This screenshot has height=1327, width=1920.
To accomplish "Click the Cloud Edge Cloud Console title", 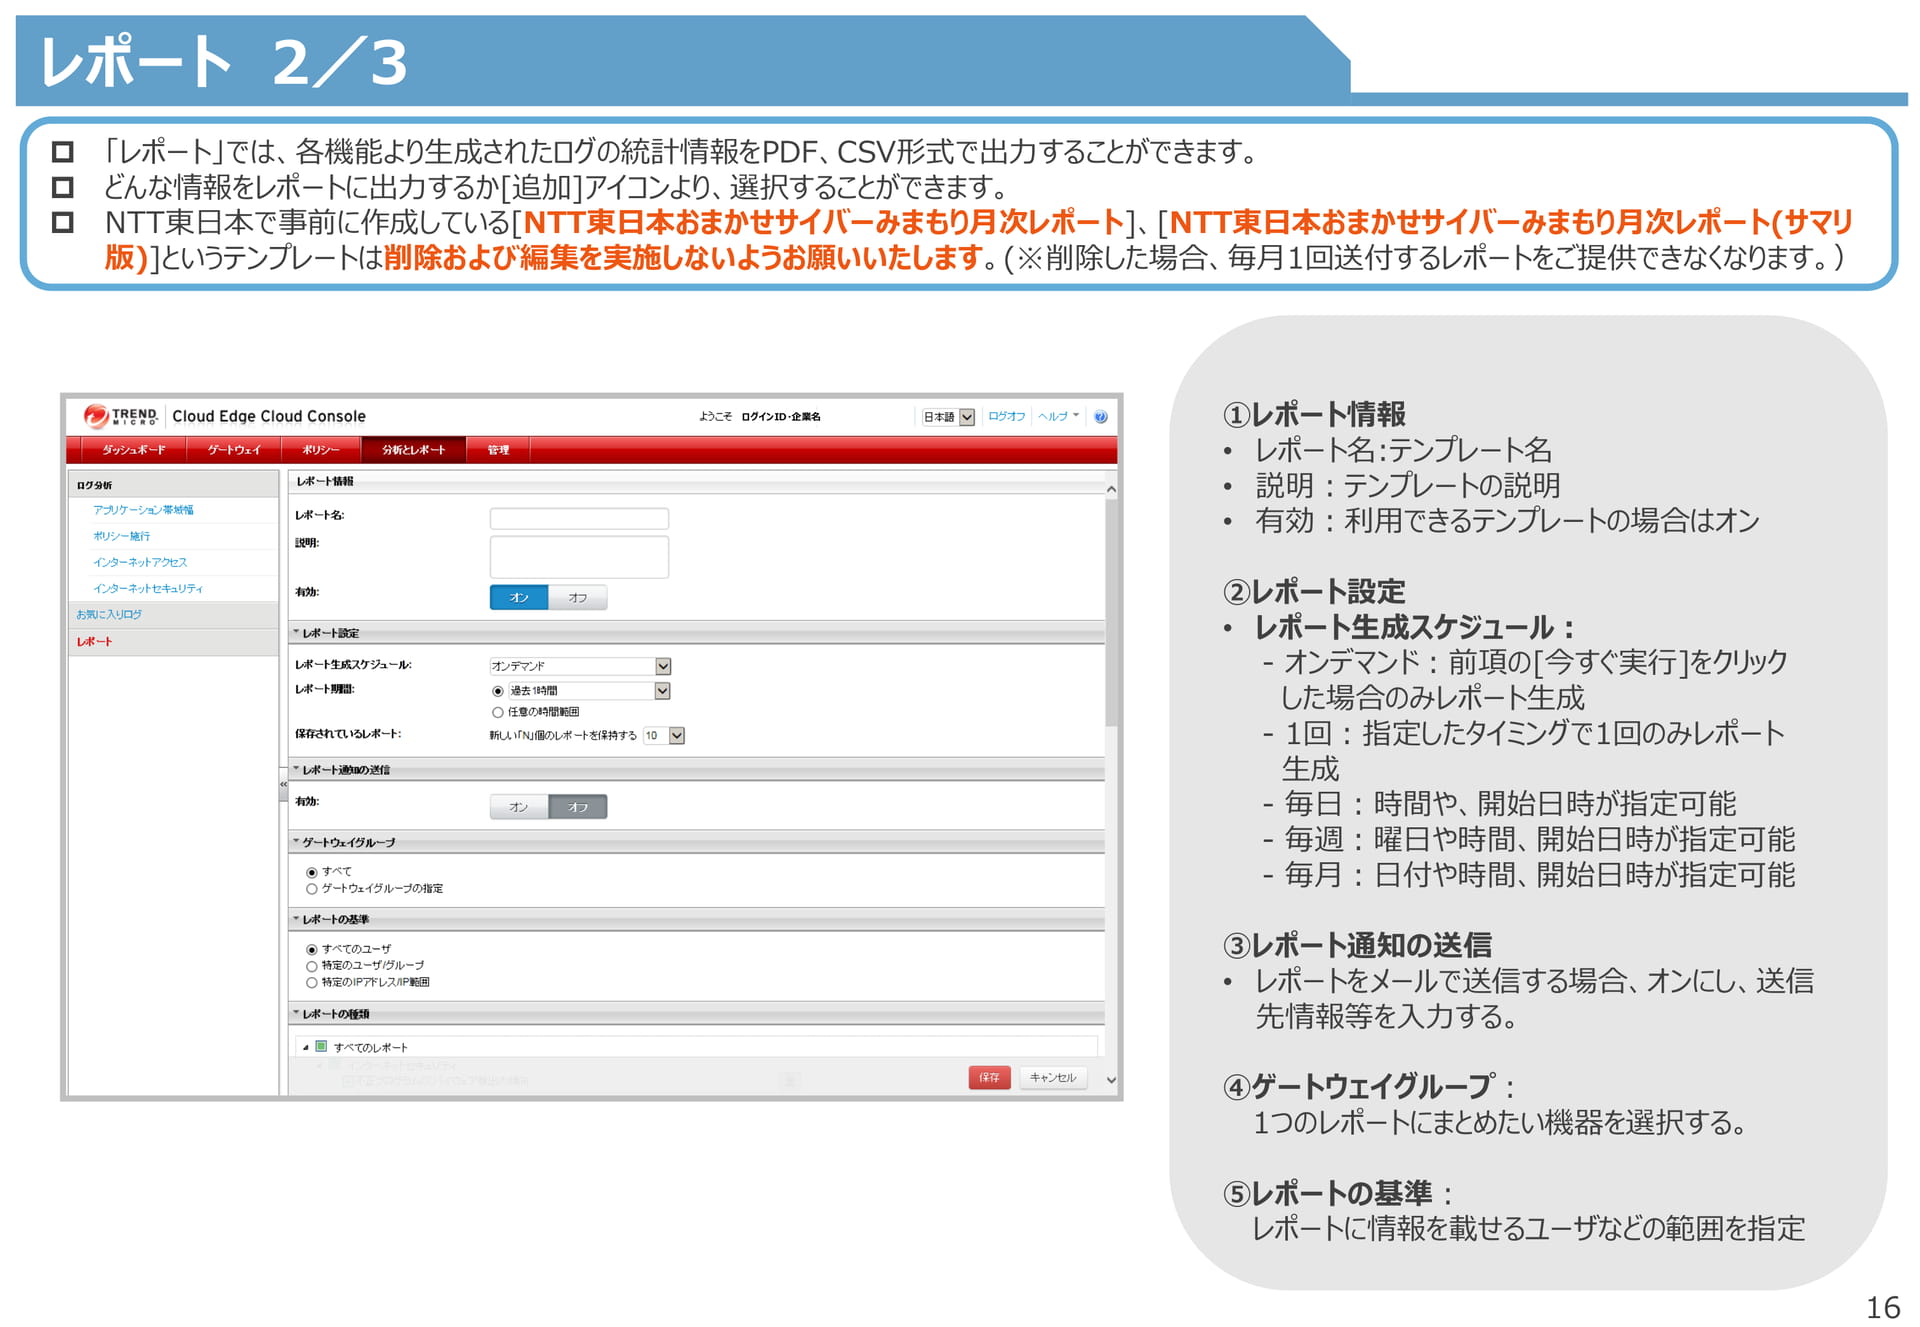I will point(269,416).
